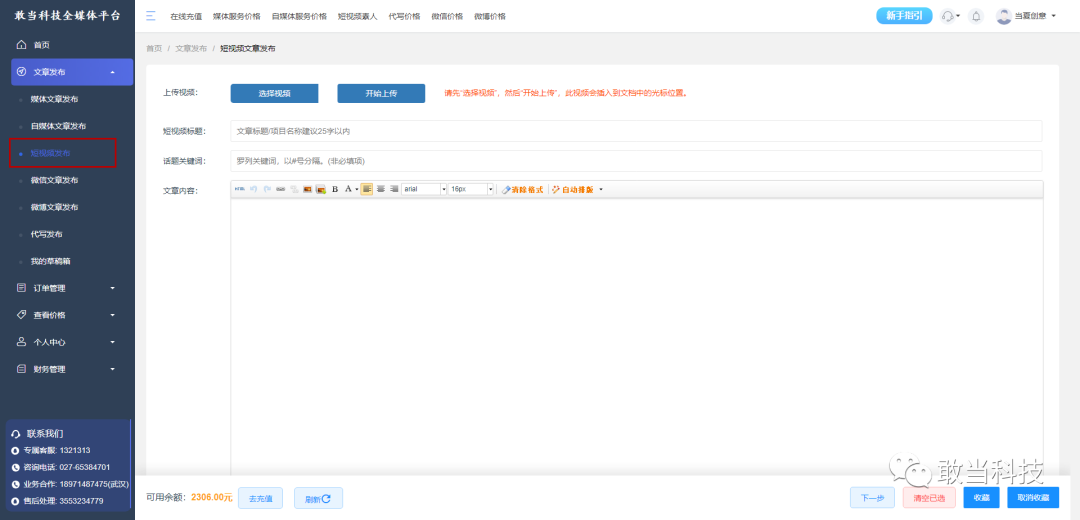The image size is (1080, 520).
Task: Expand the 订单管理 sidebar menu
Action: click(67, 288)
